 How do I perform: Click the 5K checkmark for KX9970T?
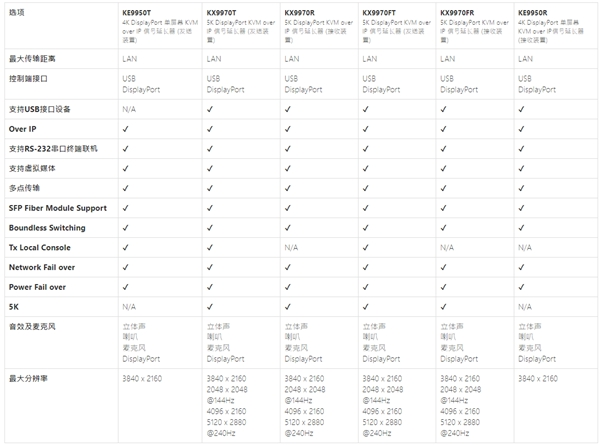click(x=210, y=307)
